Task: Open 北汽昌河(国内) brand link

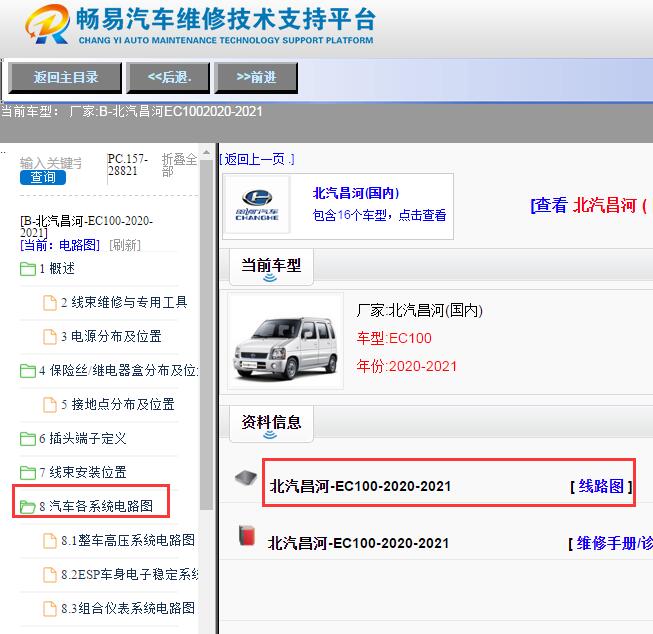Action: click(x=356, y=193)
